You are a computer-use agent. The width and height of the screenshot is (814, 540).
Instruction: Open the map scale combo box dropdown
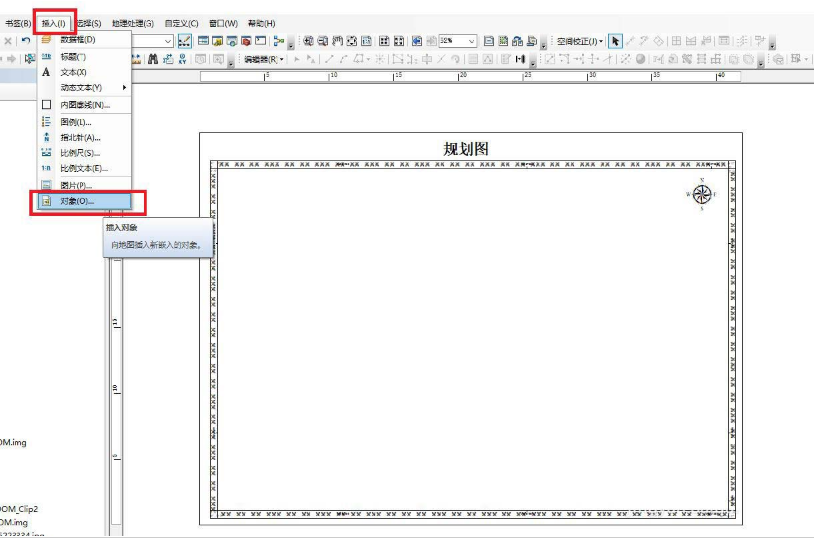click(168, 41)
